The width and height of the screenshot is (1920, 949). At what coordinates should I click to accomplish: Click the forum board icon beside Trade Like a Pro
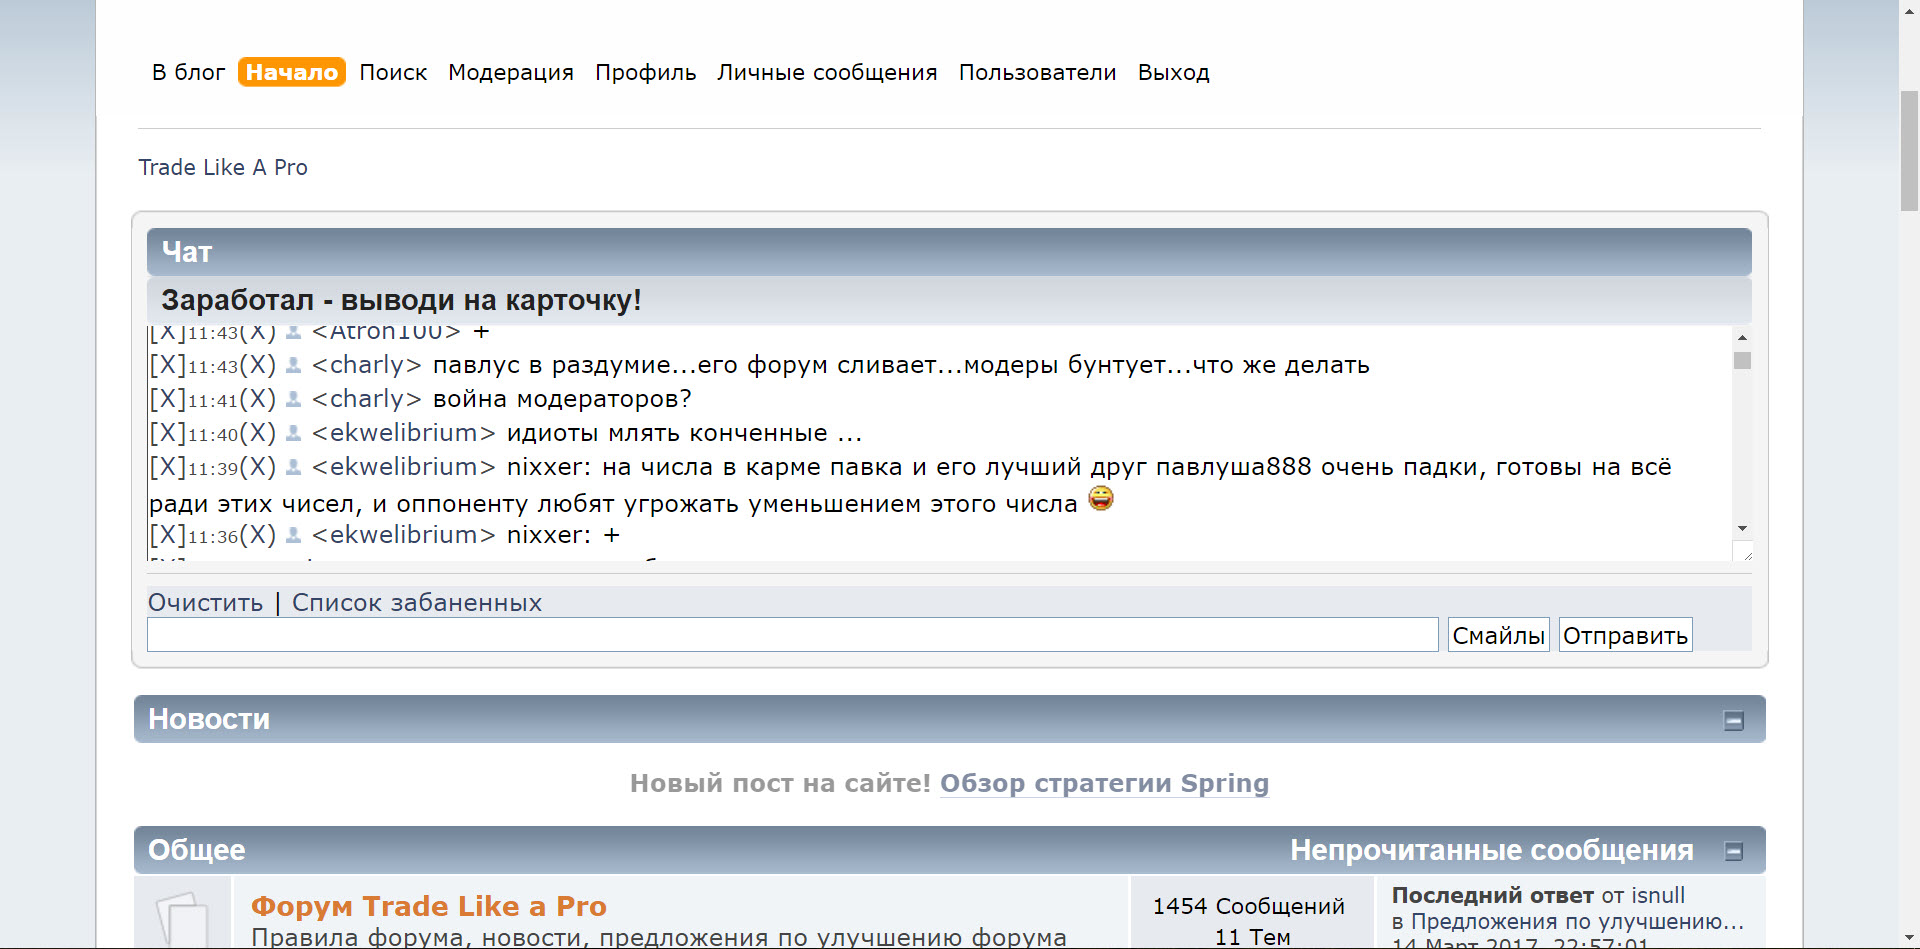182,920
